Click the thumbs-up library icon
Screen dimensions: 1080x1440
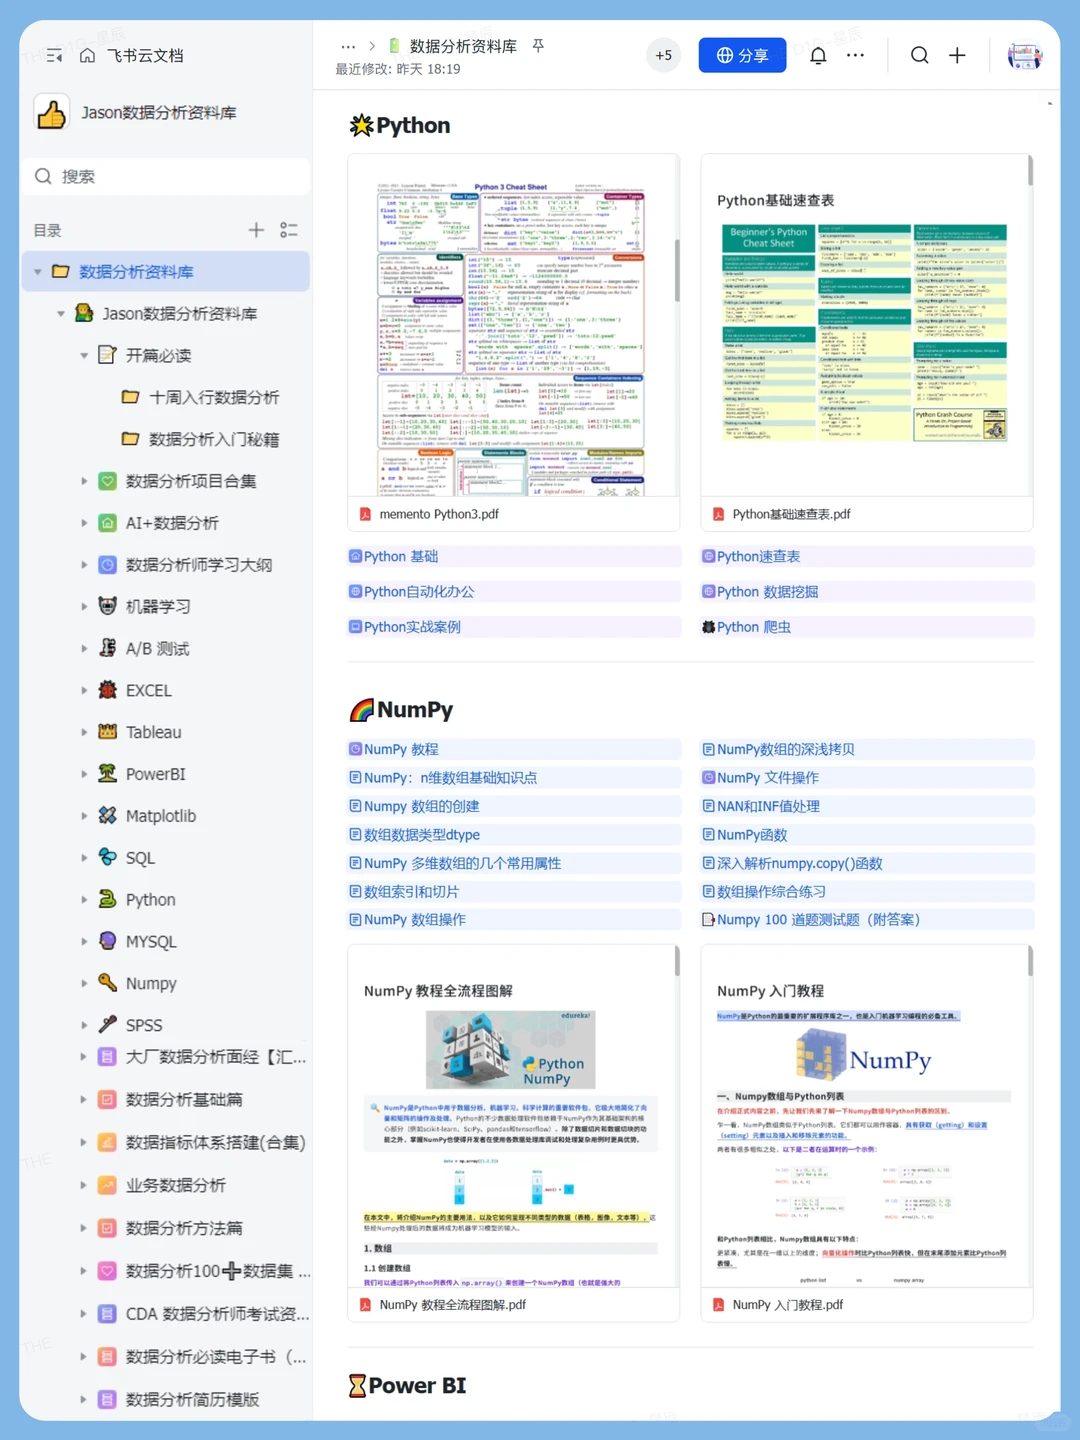click(x=51, y=113)
